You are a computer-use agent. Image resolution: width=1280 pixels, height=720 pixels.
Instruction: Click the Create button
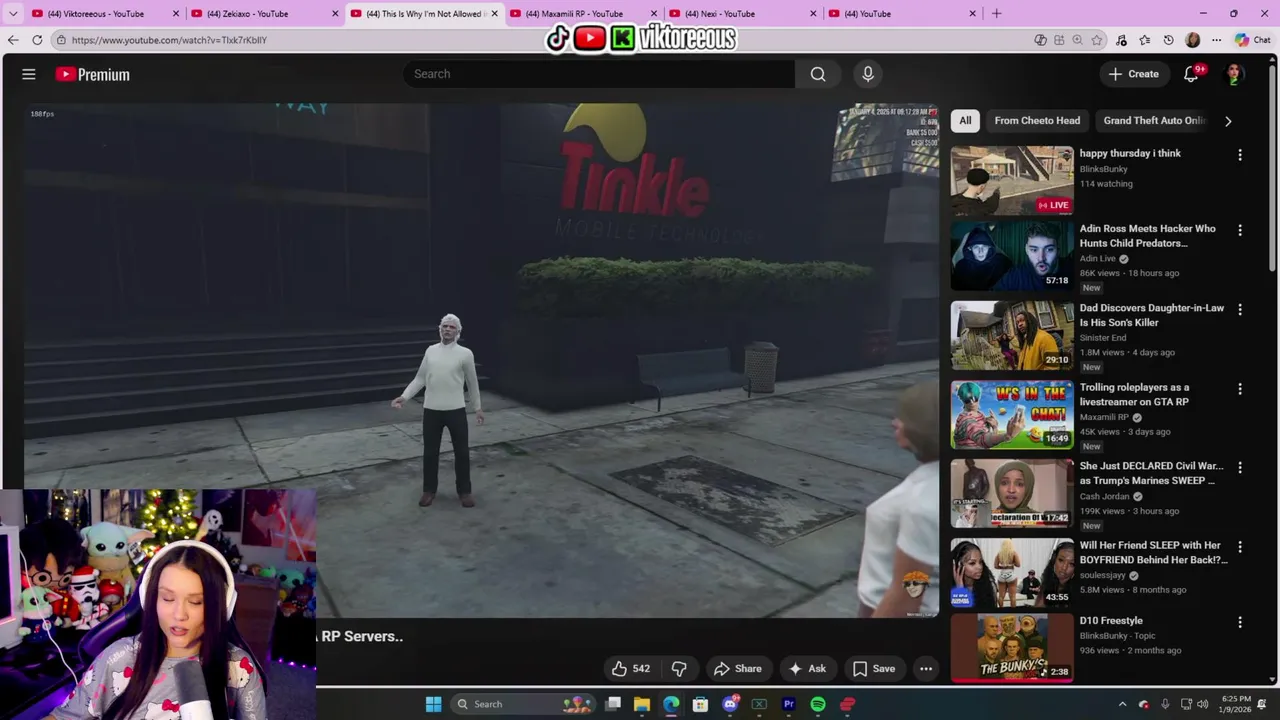coord(1133,74)
